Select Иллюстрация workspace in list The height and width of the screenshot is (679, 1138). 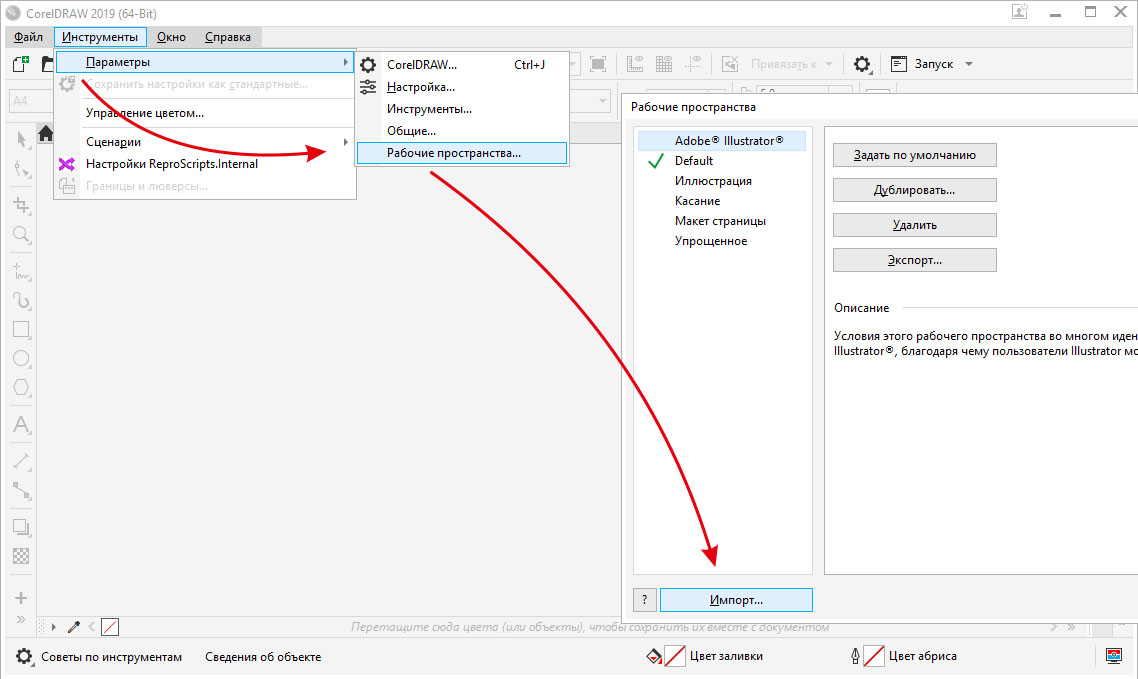(x=722, y=181)
